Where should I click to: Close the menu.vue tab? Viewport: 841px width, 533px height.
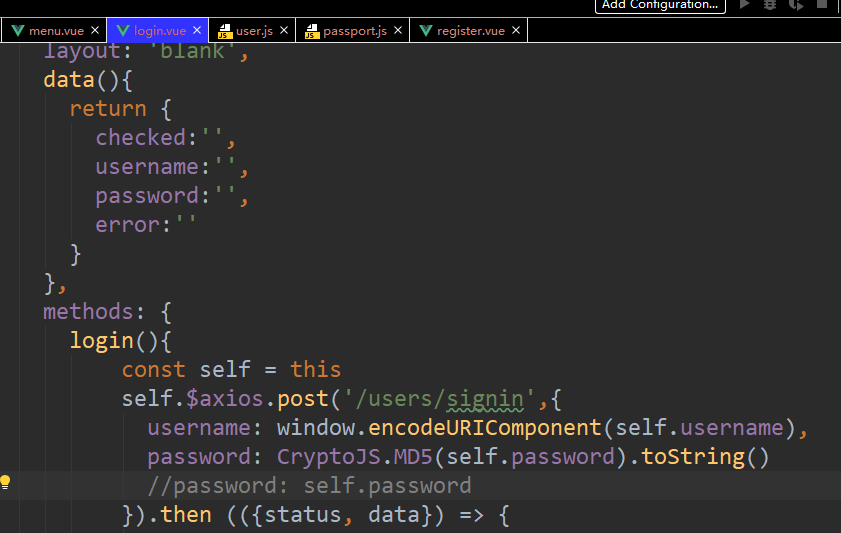95,31
